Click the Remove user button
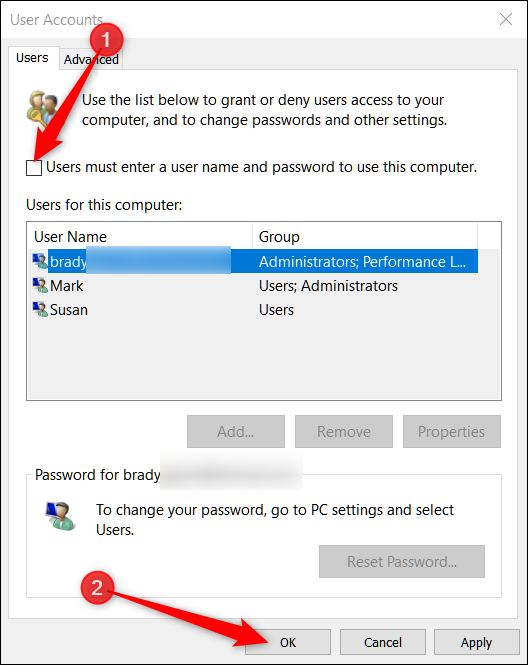This screenshot has height=665, width=528. (x=344, y=431)
